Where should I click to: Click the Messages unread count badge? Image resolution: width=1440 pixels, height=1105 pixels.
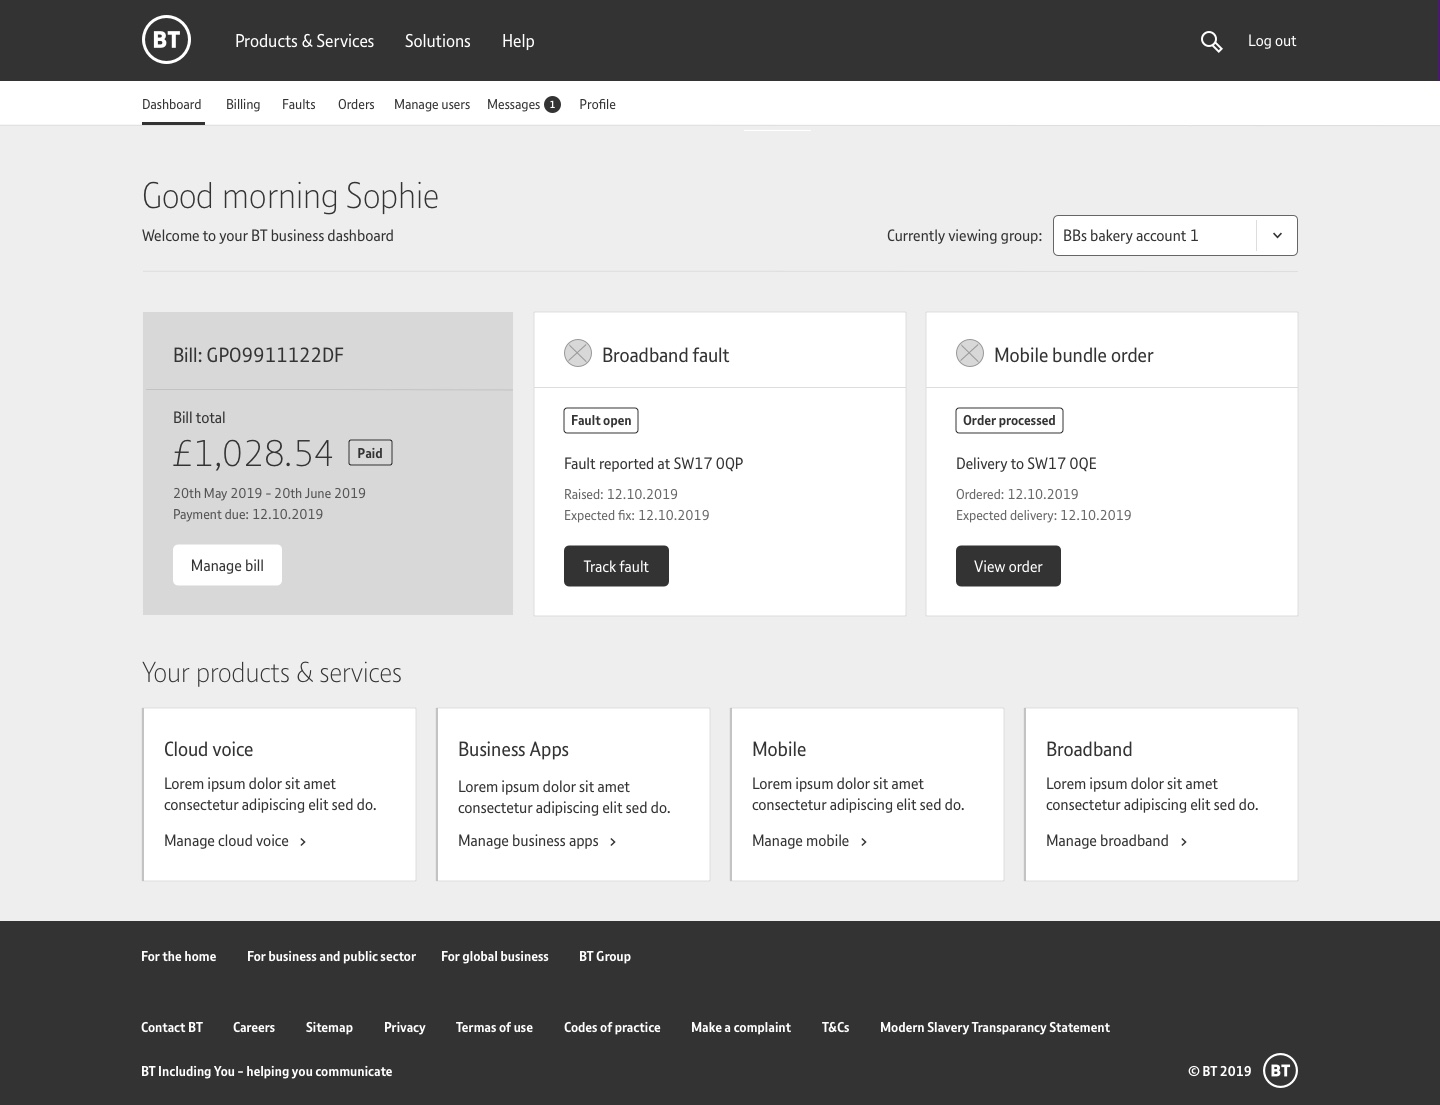tap(552, 104)
